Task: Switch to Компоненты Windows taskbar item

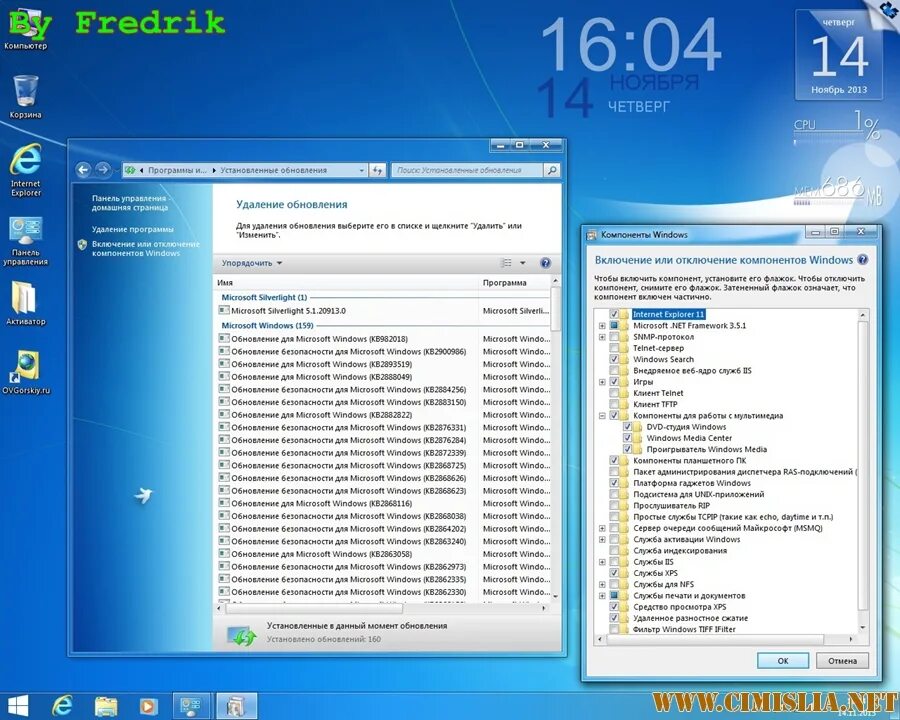Action: coord(236,706)
